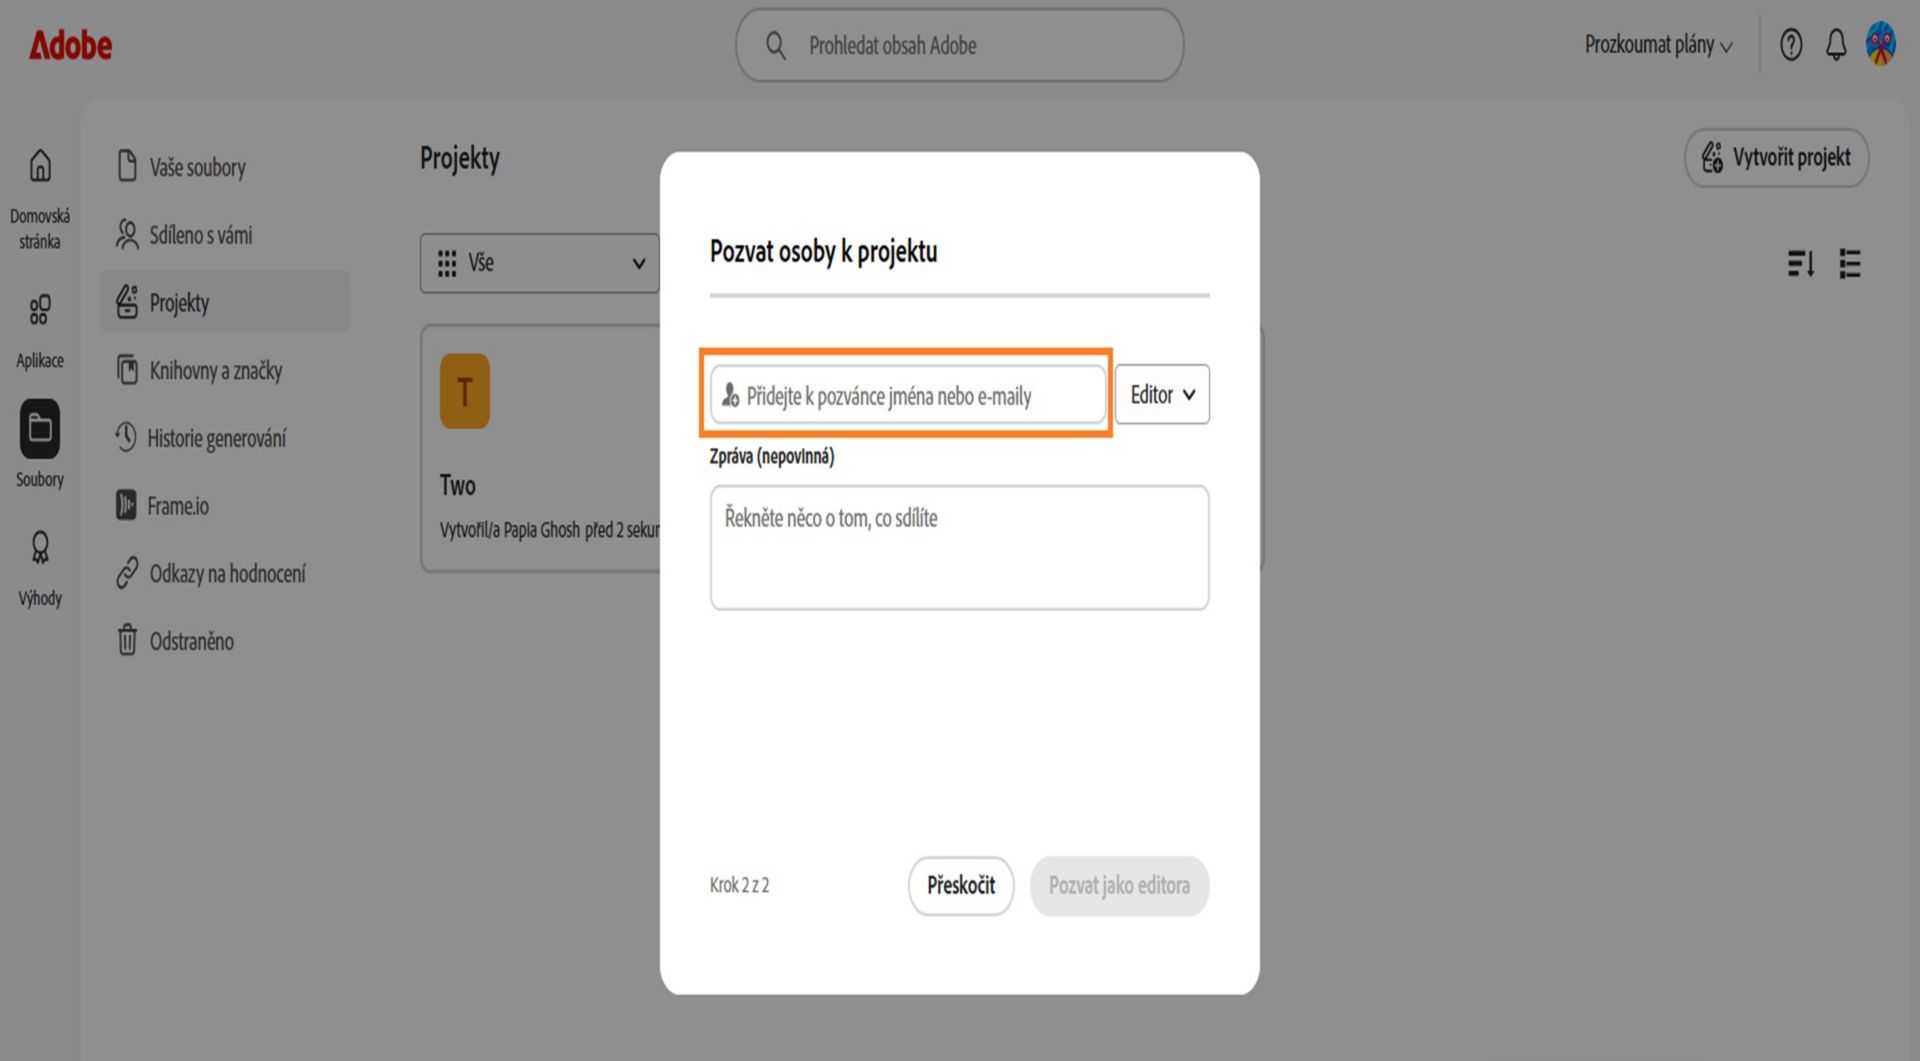1920x1061 pixels.
Task: Switch to list view icon
Action: [1850, 264]
